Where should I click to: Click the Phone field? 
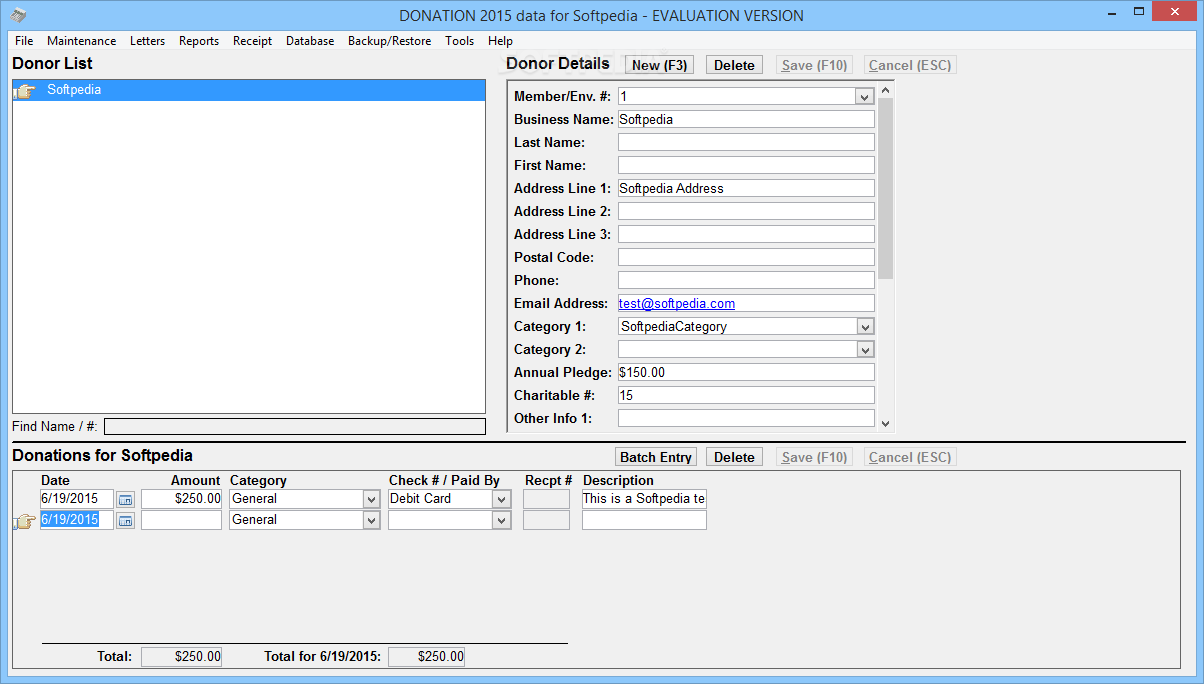point(746,280)
